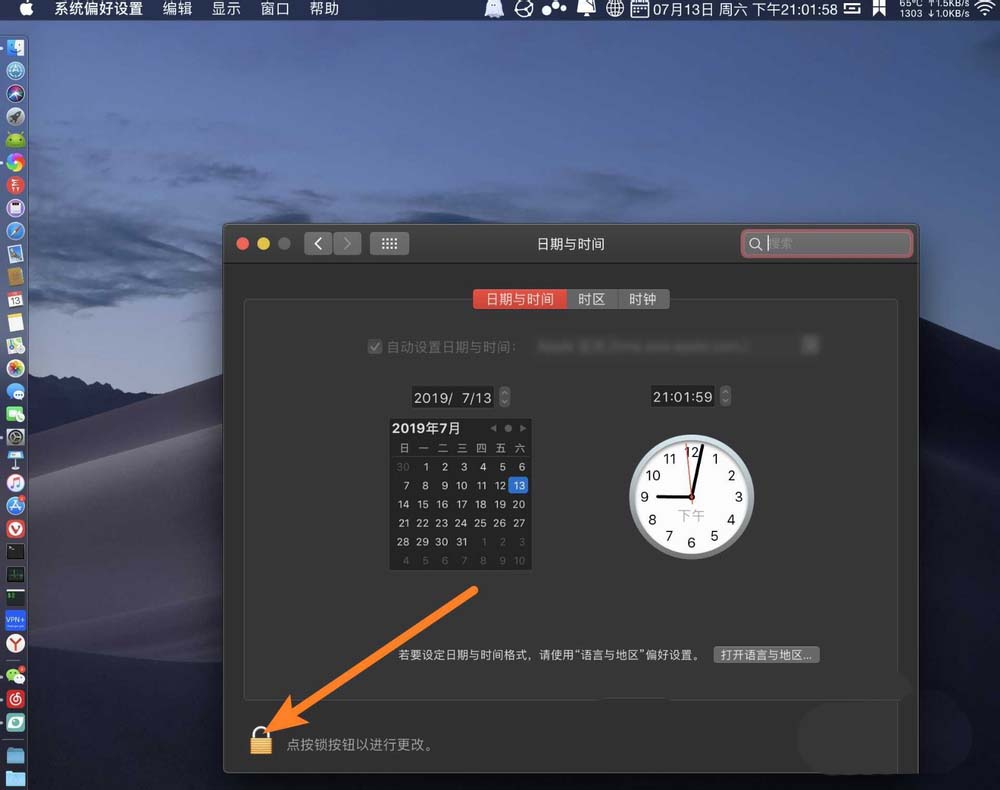
Task: Switch to the 时区 tab
Action: coord(591,298)
